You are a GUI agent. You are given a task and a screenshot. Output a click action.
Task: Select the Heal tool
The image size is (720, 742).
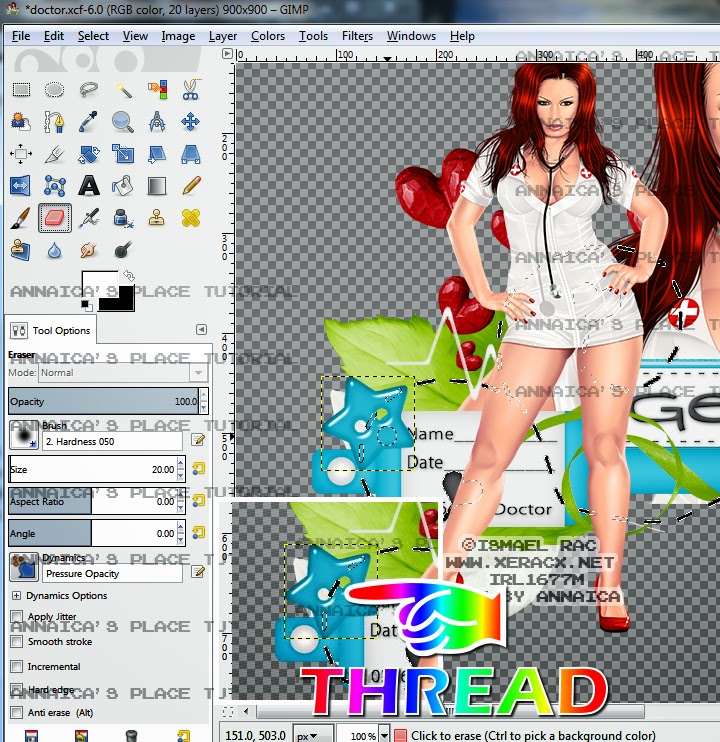tap(191, 218)
